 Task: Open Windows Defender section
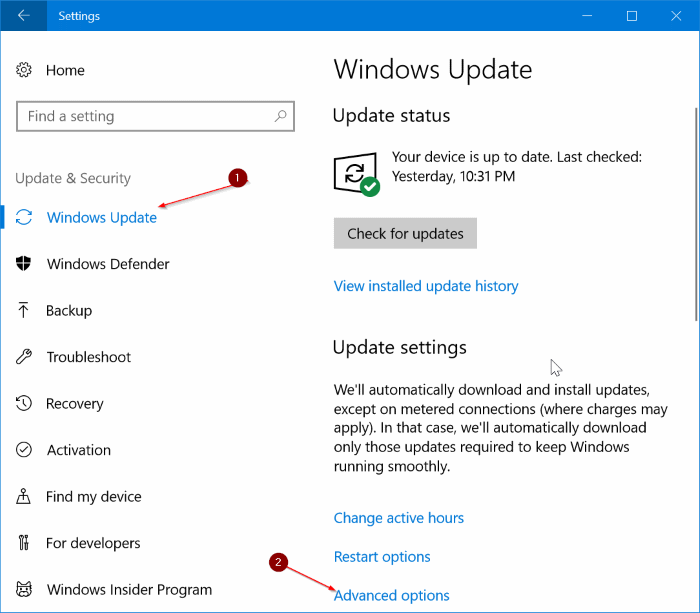coord(108,264)
